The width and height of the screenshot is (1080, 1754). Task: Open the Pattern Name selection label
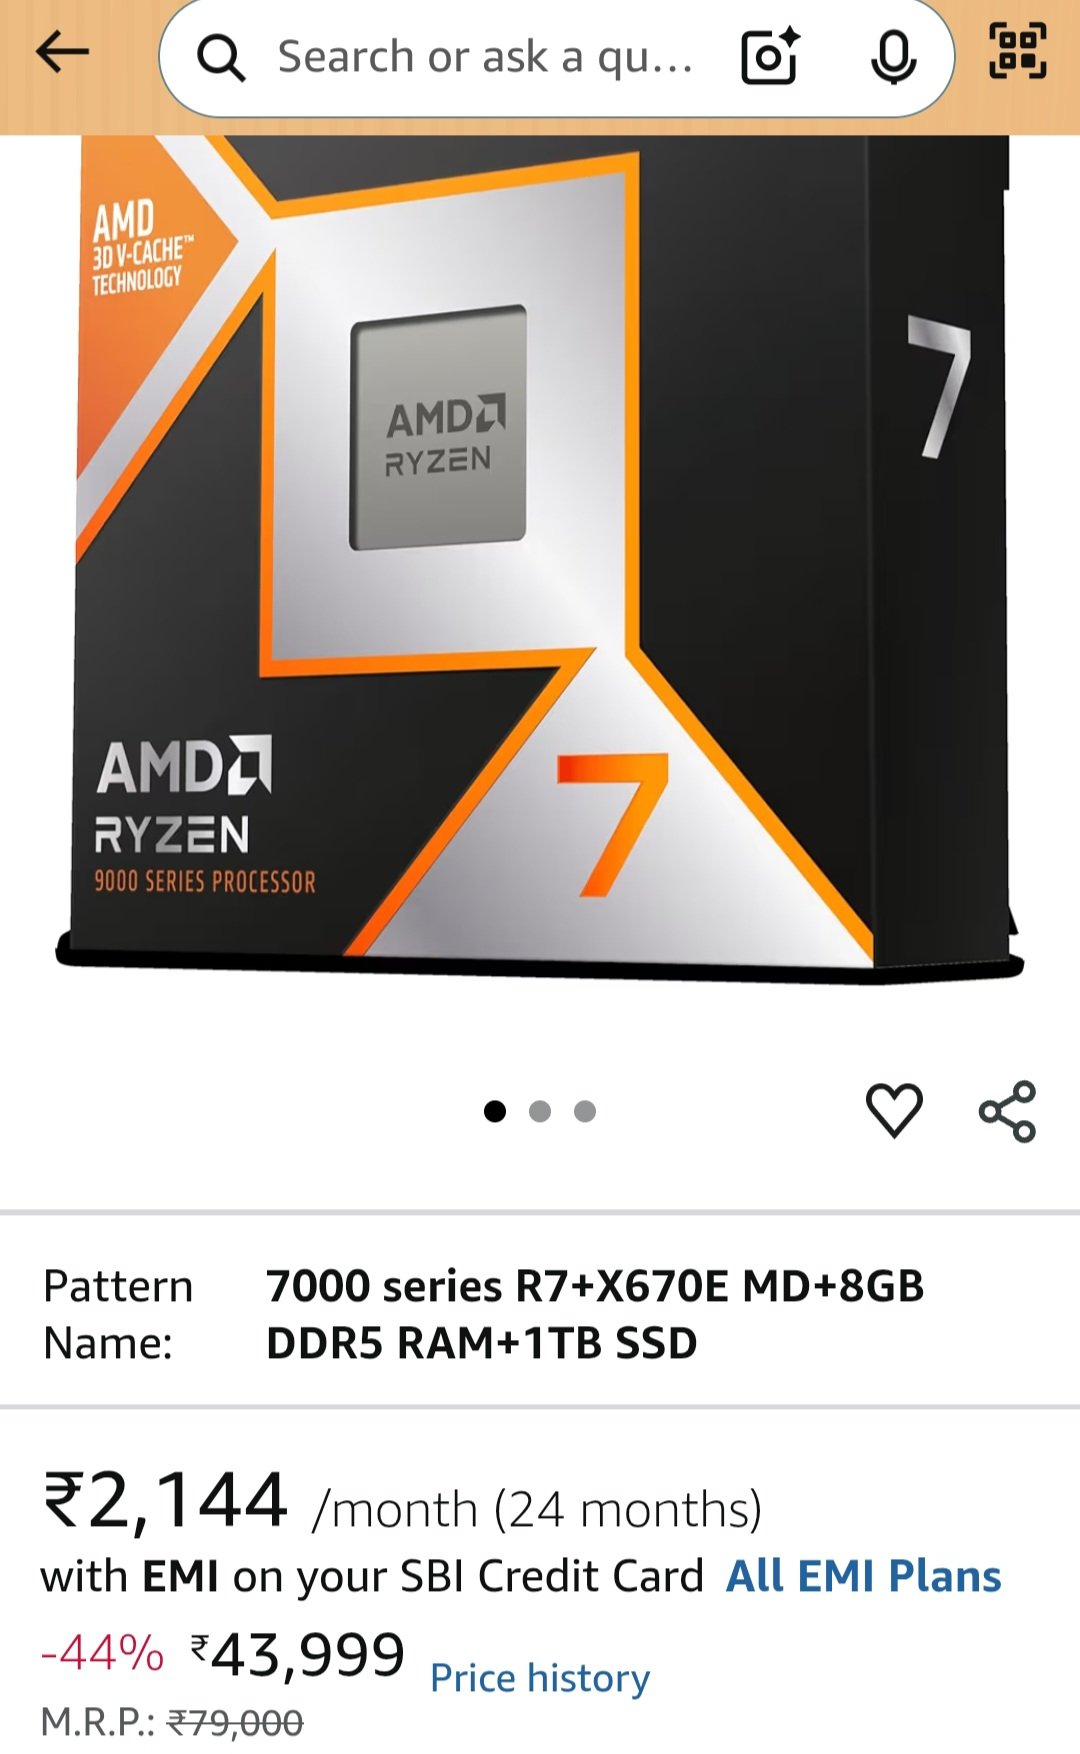[x=118, y=1314]
